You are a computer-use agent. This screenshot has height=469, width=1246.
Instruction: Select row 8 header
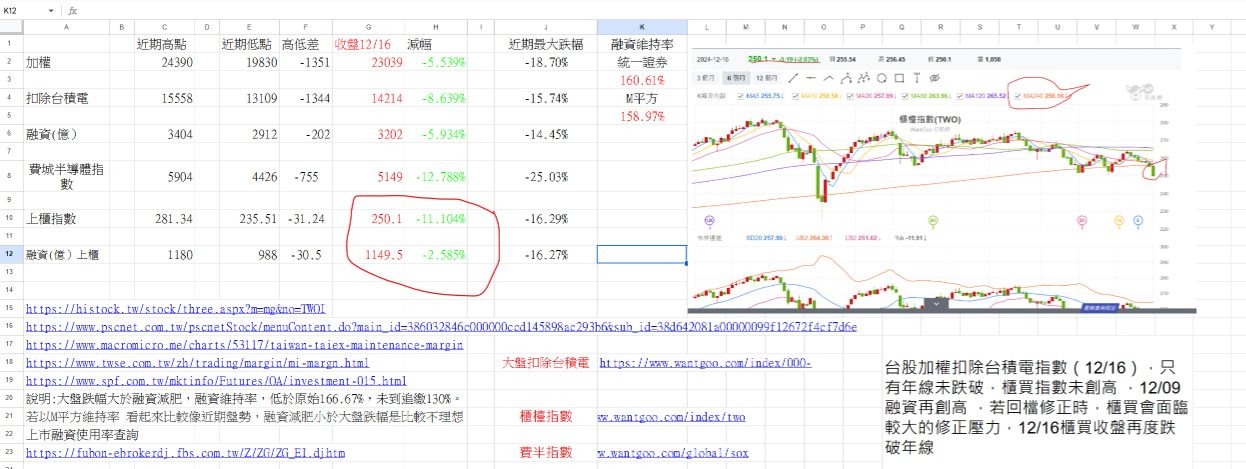[x=11, y=177]
